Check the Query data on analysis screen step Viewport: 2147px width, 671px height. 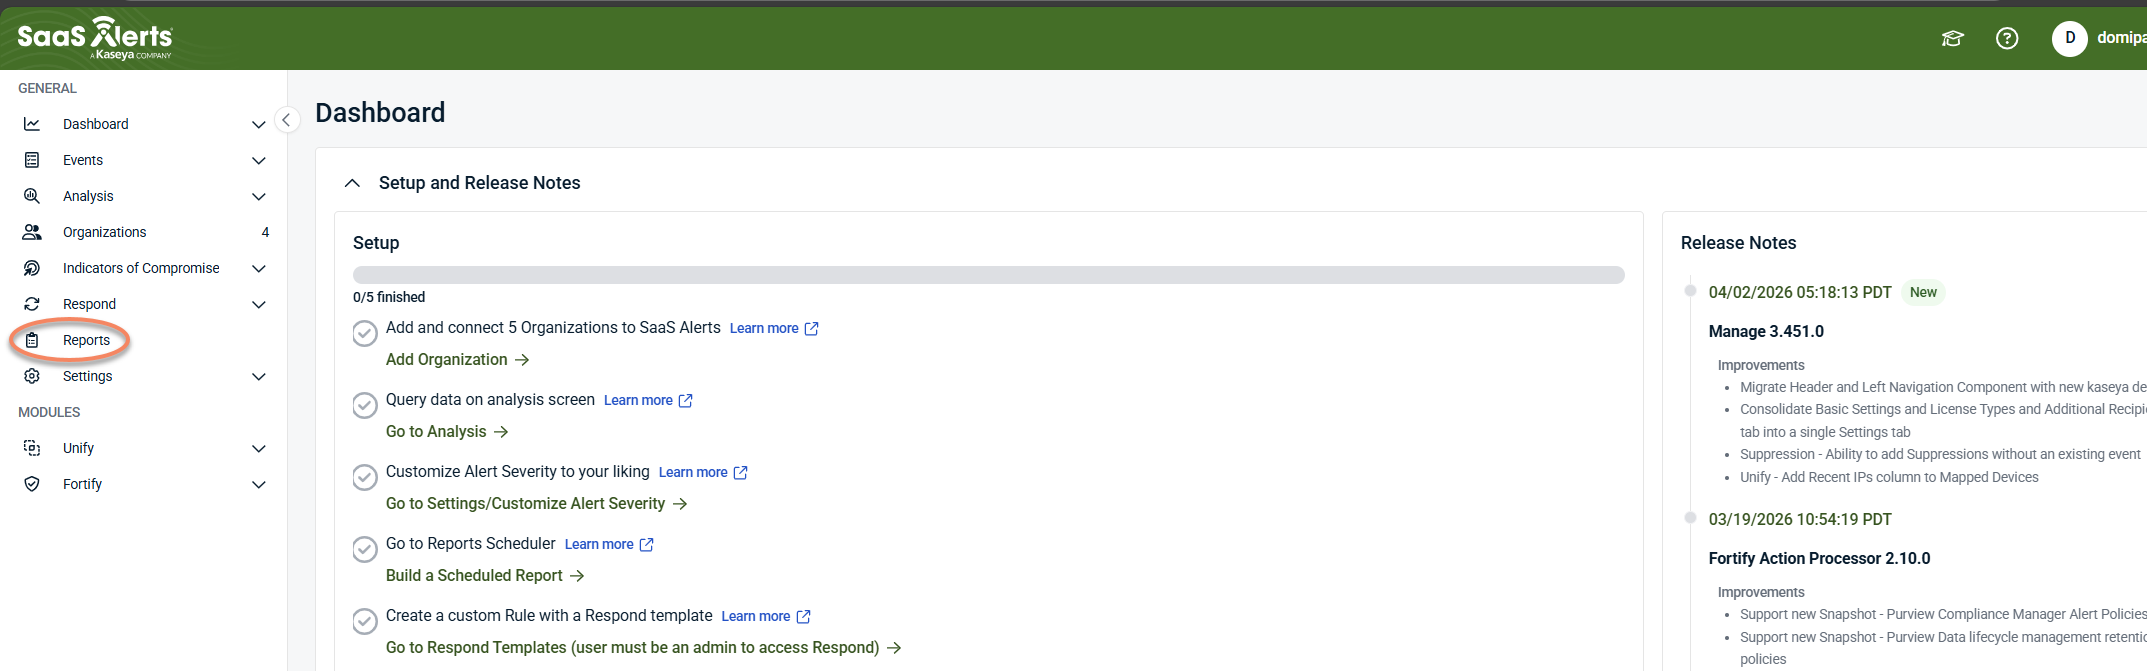365,405
